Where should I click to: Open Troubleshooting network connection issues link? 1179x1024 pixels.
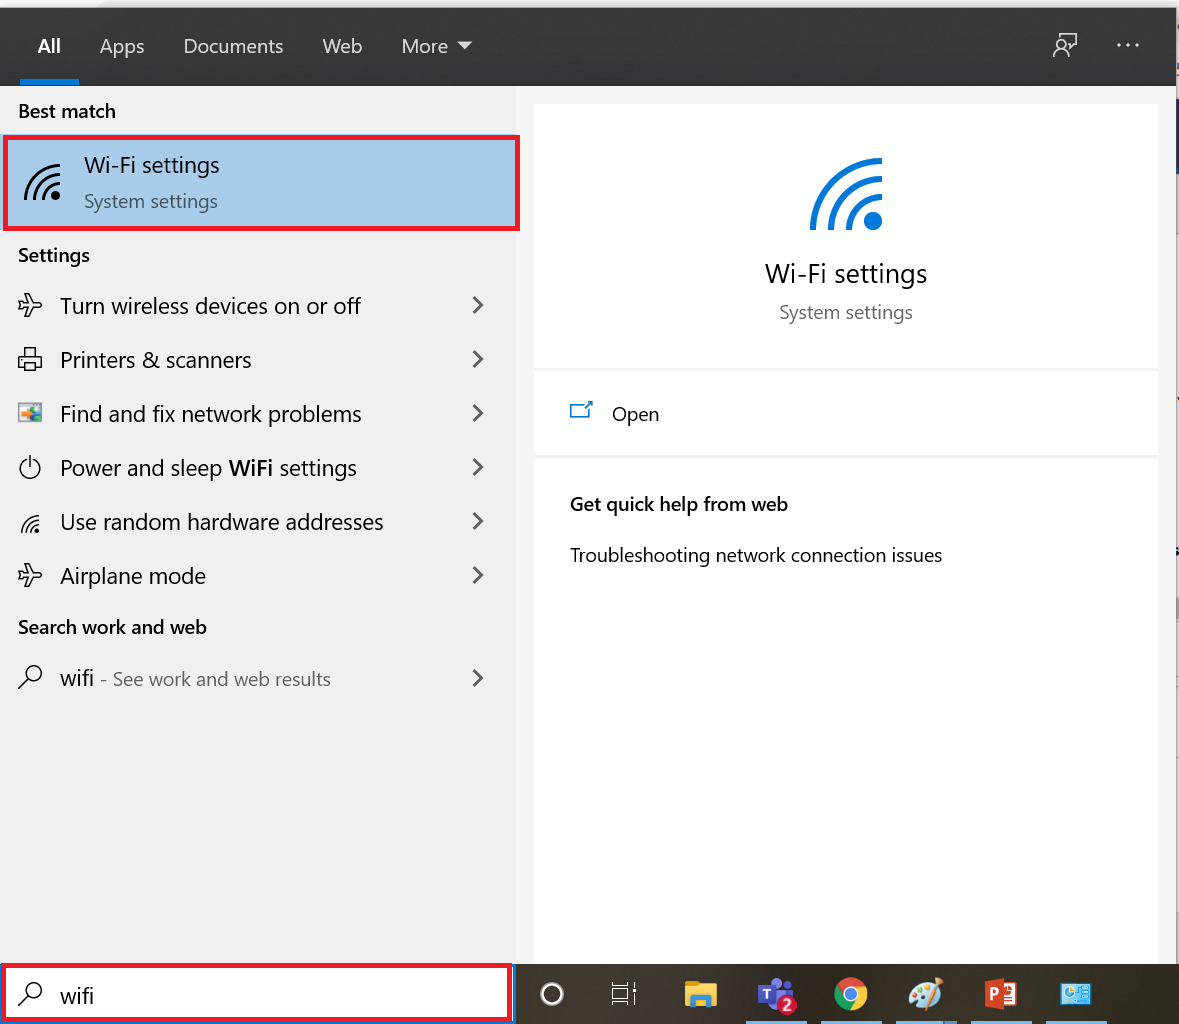(x=756, y=555)
